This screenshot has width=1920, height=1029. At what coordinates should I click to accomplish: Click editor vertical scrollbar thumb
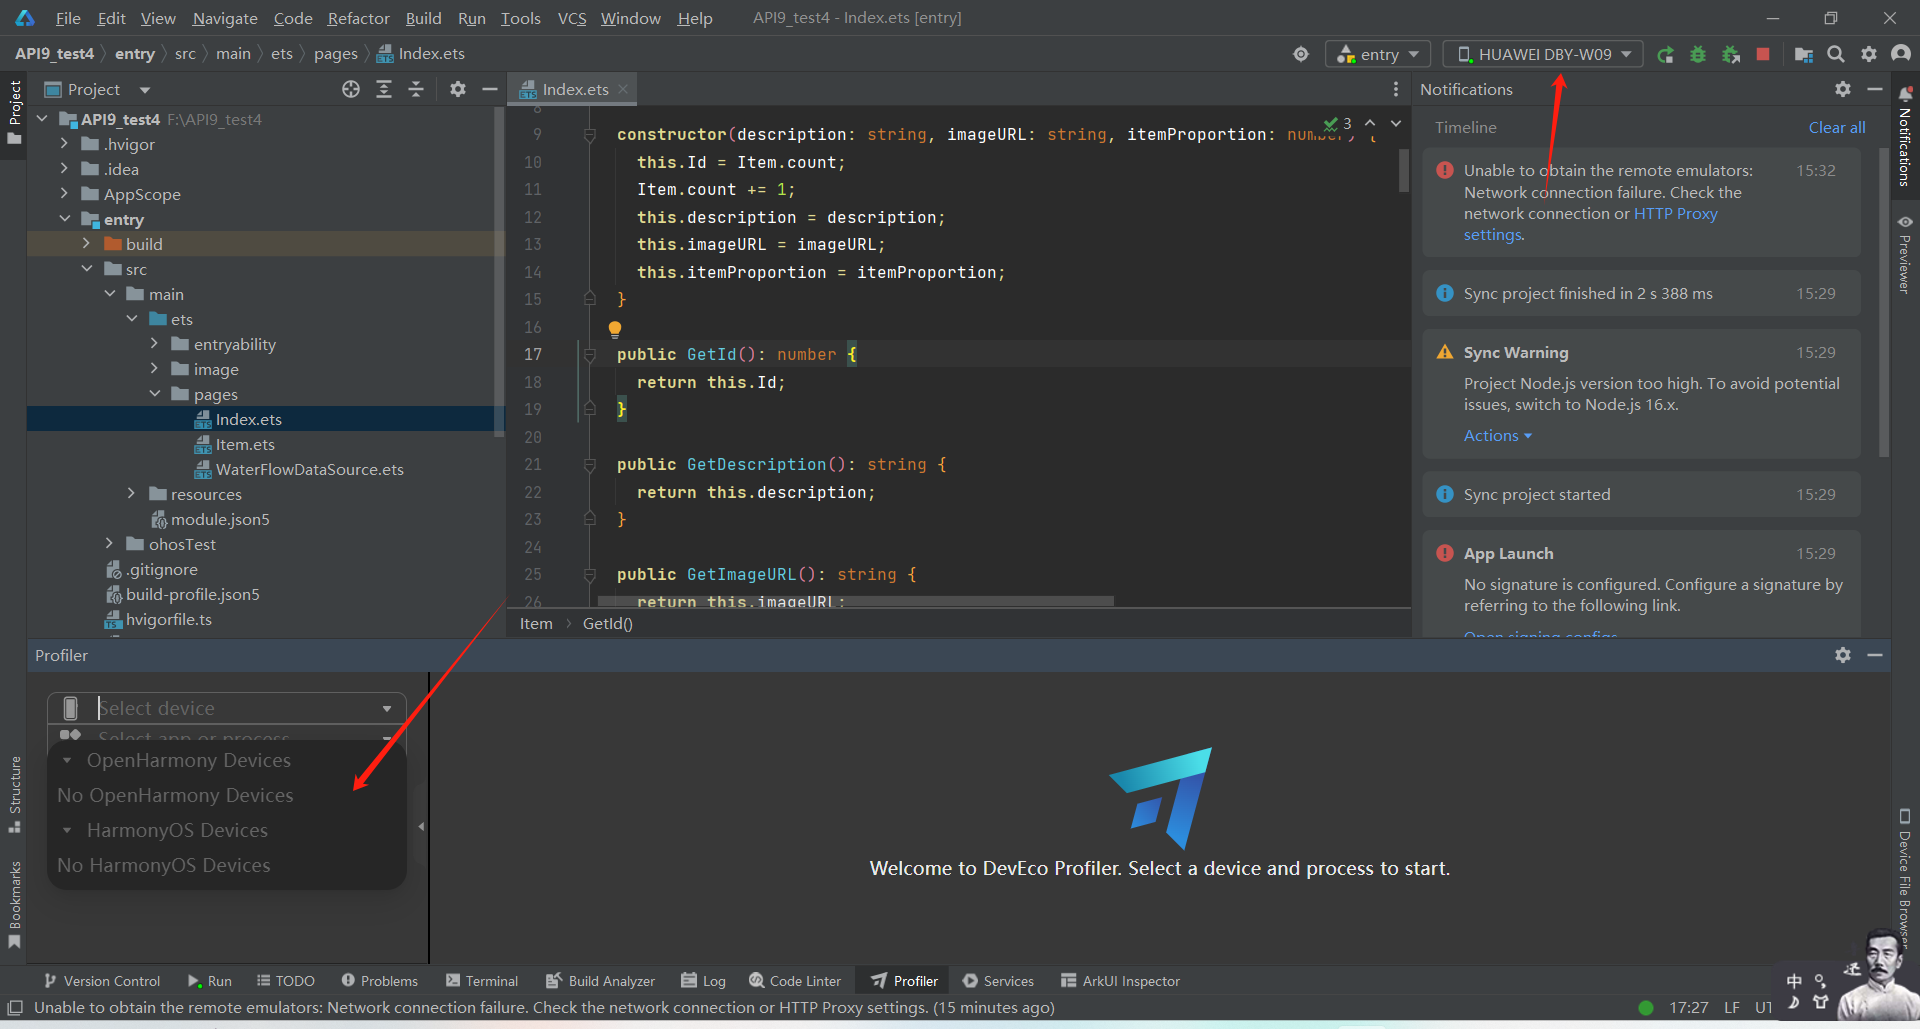click(1403, 169)
